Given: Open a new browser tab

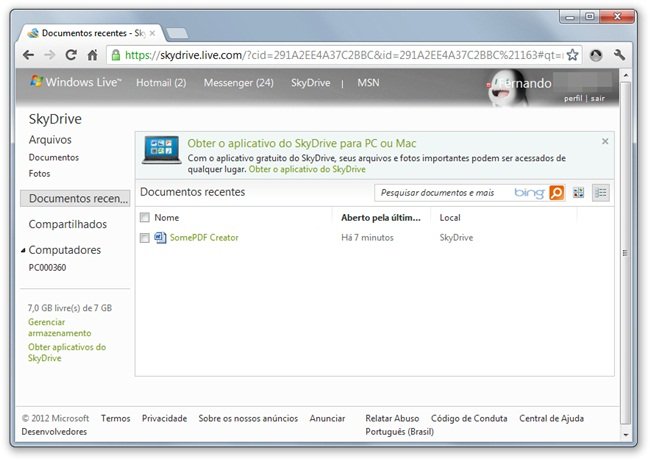Looking at the screenshot, I should 177,33.
